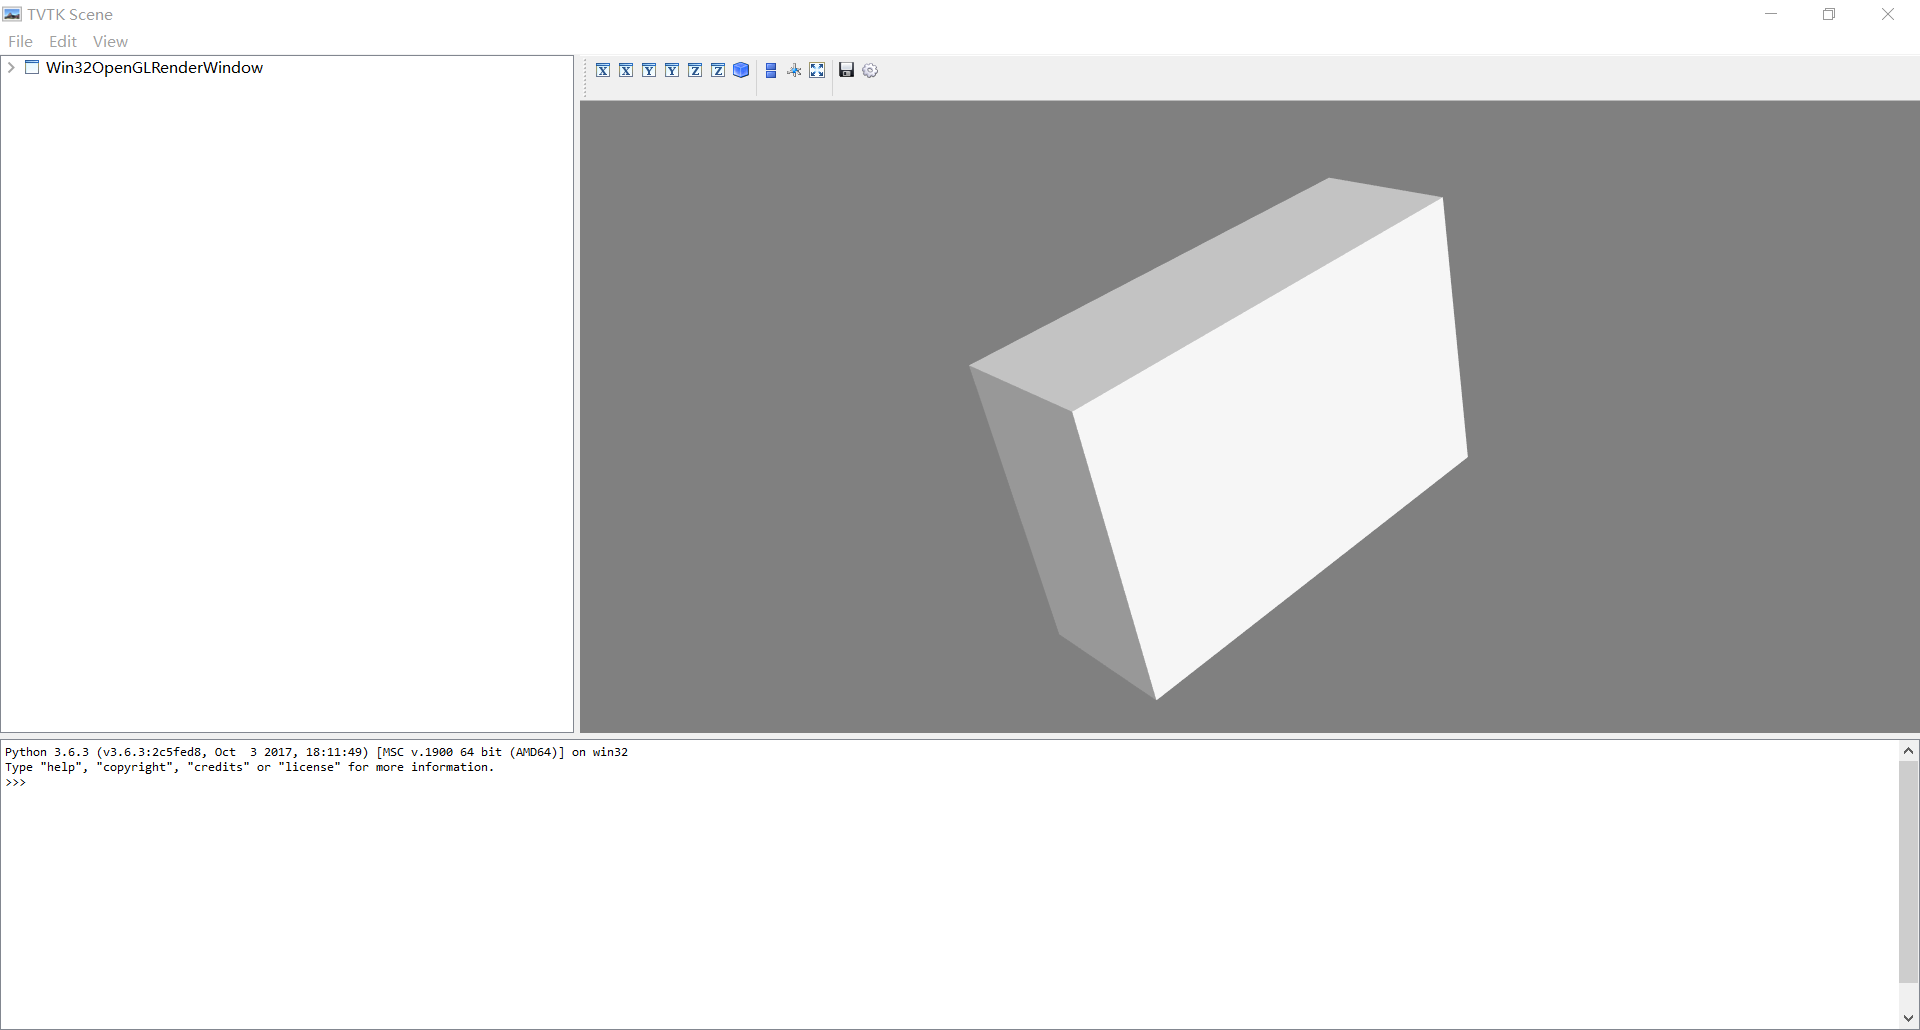This screenshot has width=1920, height=1030.
Task: Open the View menu
Action: click(x=110, y=41)
